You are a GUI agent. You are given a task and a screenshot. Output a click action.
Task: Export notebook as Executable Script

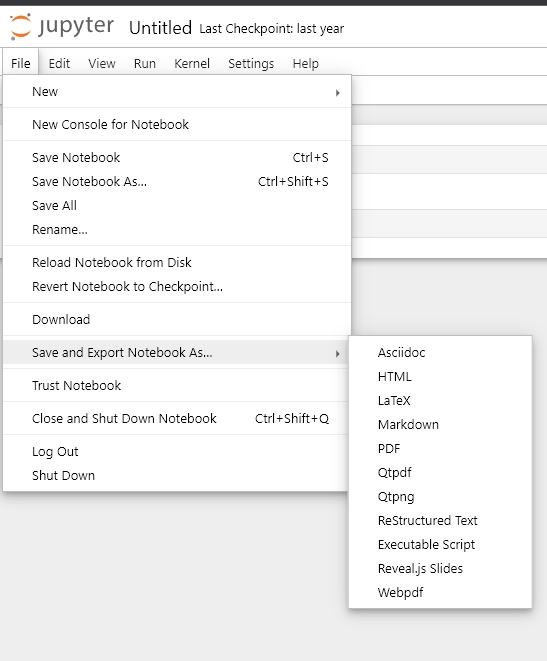point(440,544)
